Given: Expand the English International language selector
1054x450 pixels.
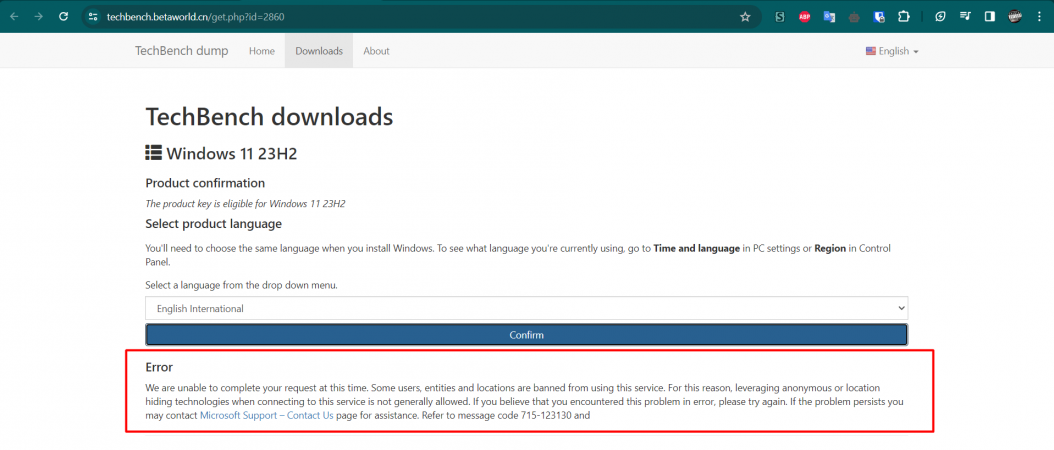Looking at the screenshot, I should coord(526,309).
